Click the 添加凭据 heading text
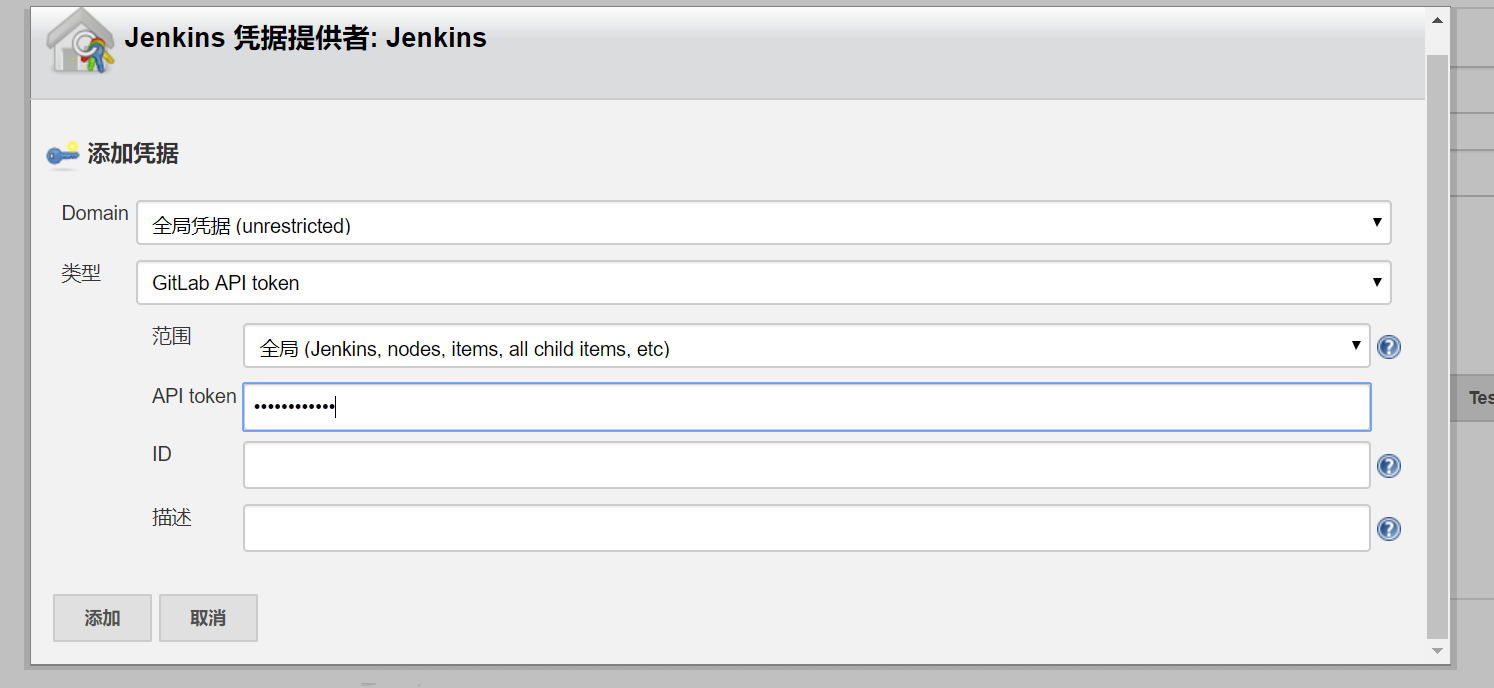The image size is (1494, 688). (x=133, y=154)
